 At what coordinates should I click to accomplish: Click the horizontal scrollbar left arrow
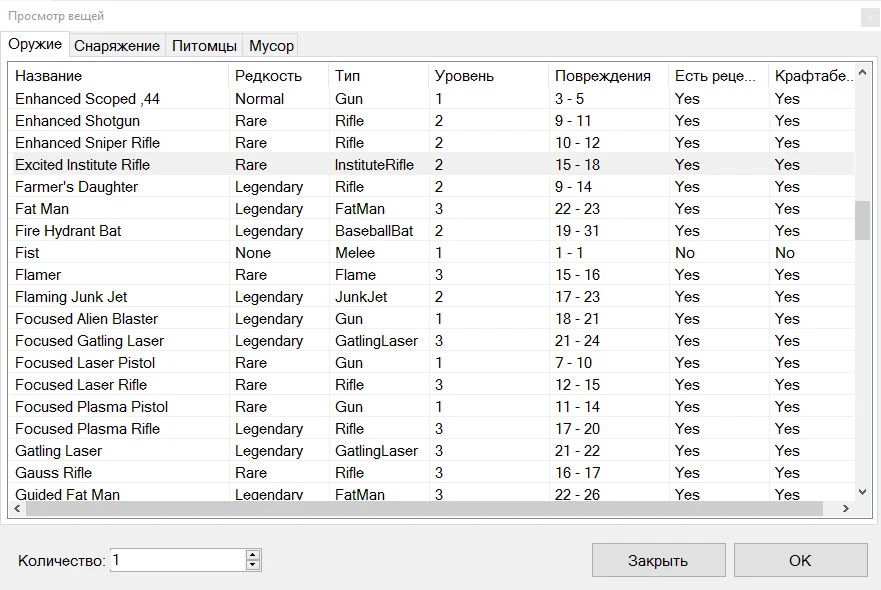coord(17,508)
